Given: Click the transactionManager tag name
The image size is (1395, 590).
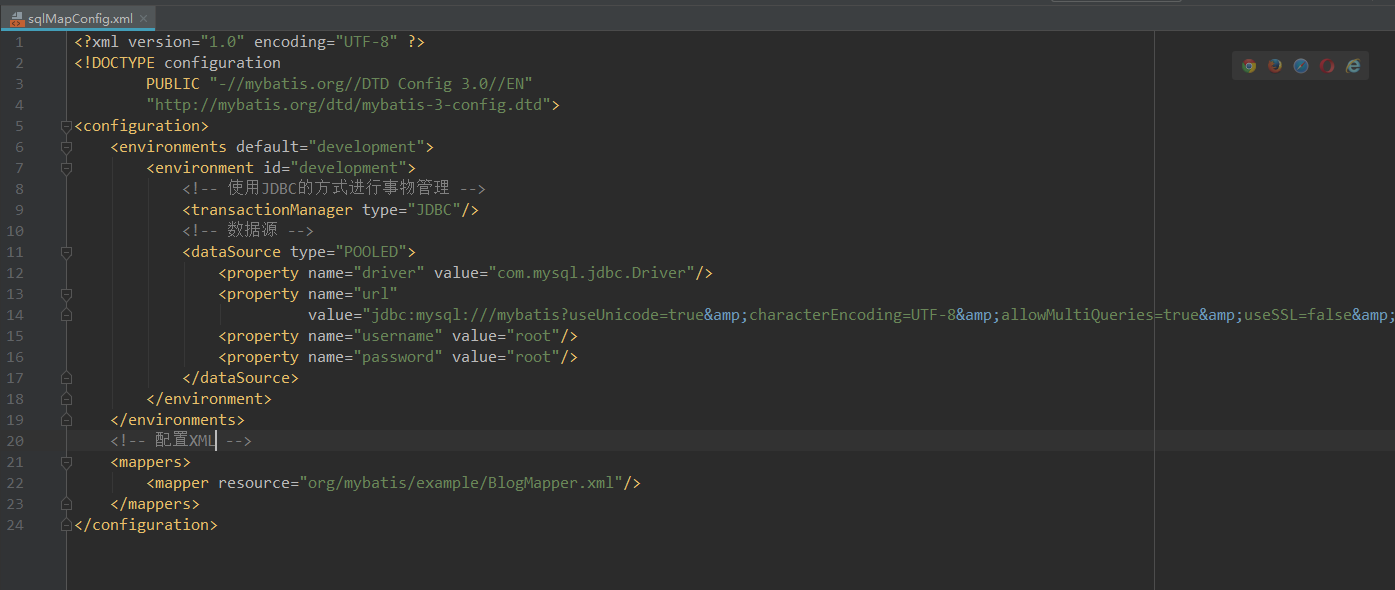Looking at the screenshot, I should point(271,210).
